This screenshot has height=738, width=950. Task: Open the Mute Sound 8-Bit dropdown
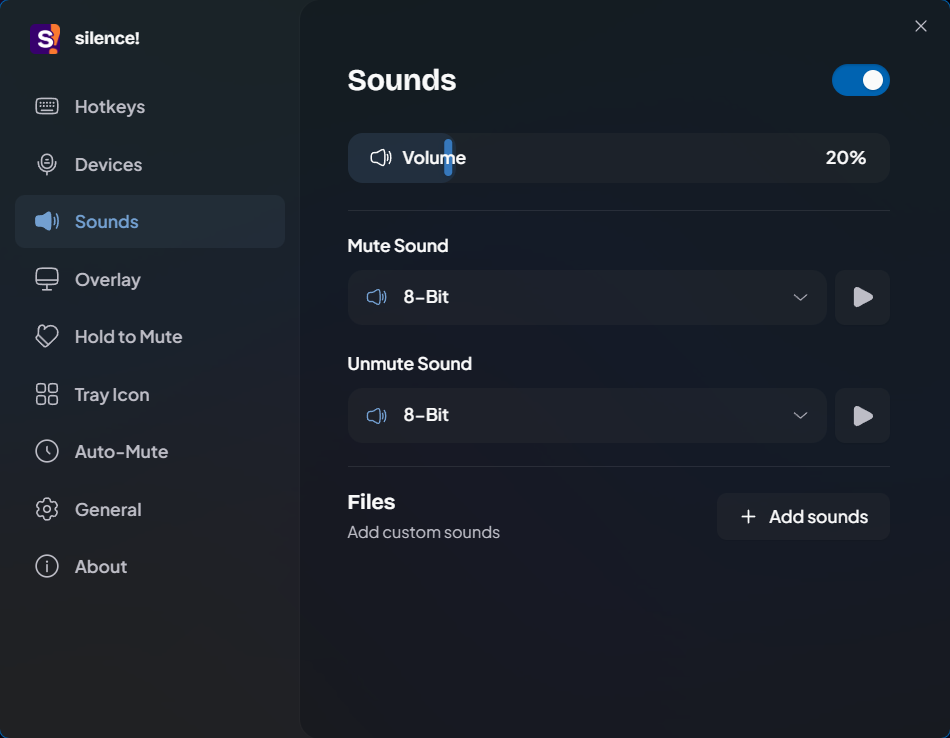[587, 298]
